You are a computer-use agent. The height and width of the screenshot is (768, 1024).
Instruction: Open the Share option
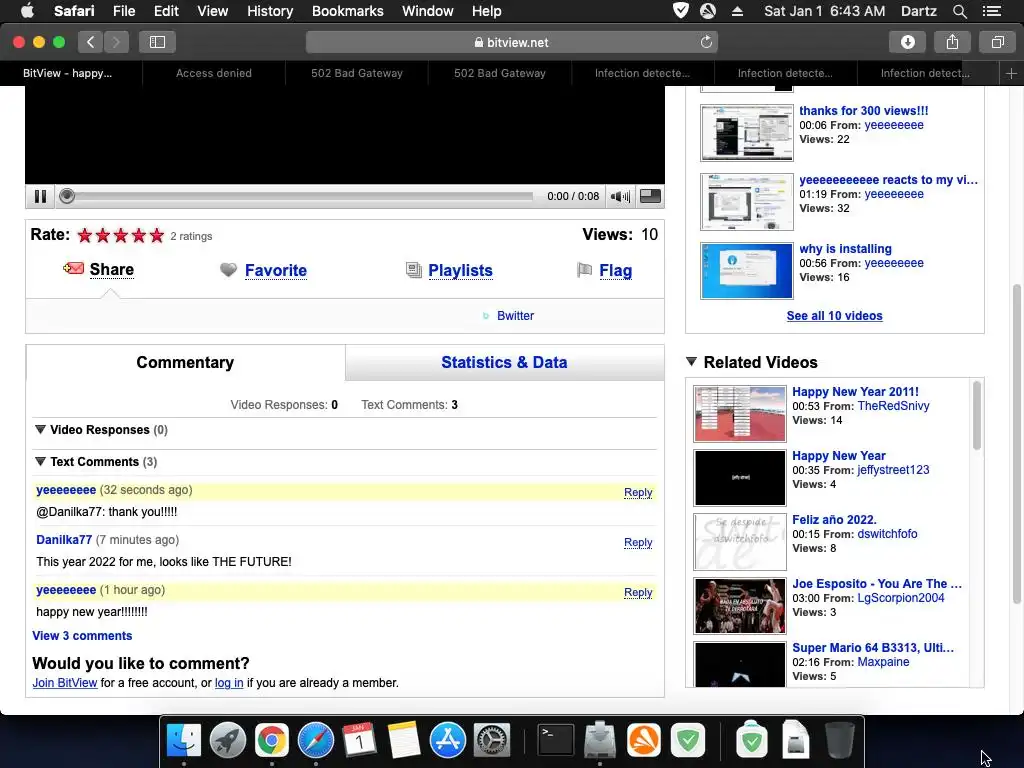tap(112, 270)
